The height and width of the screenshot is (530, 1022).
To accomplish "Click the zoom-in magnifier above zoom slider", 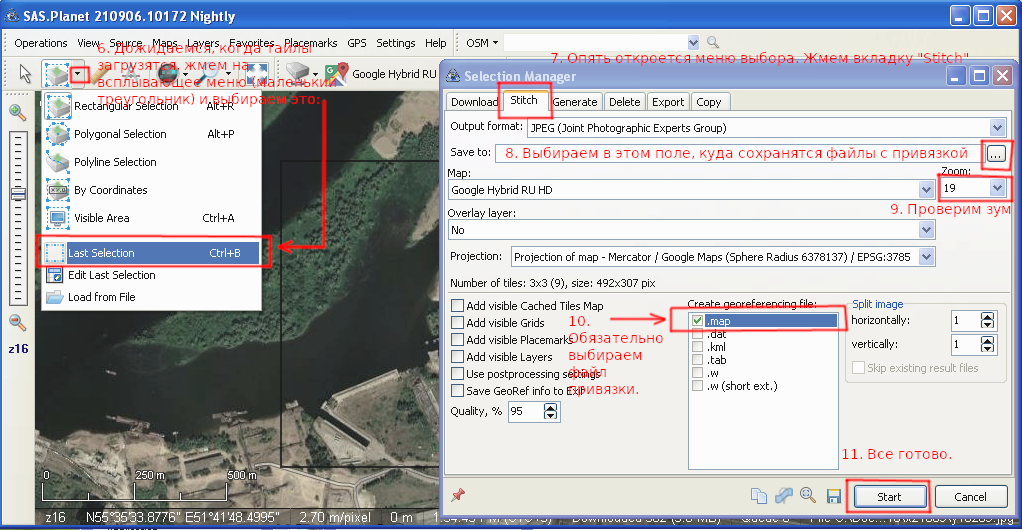I will tap(17, 112).
